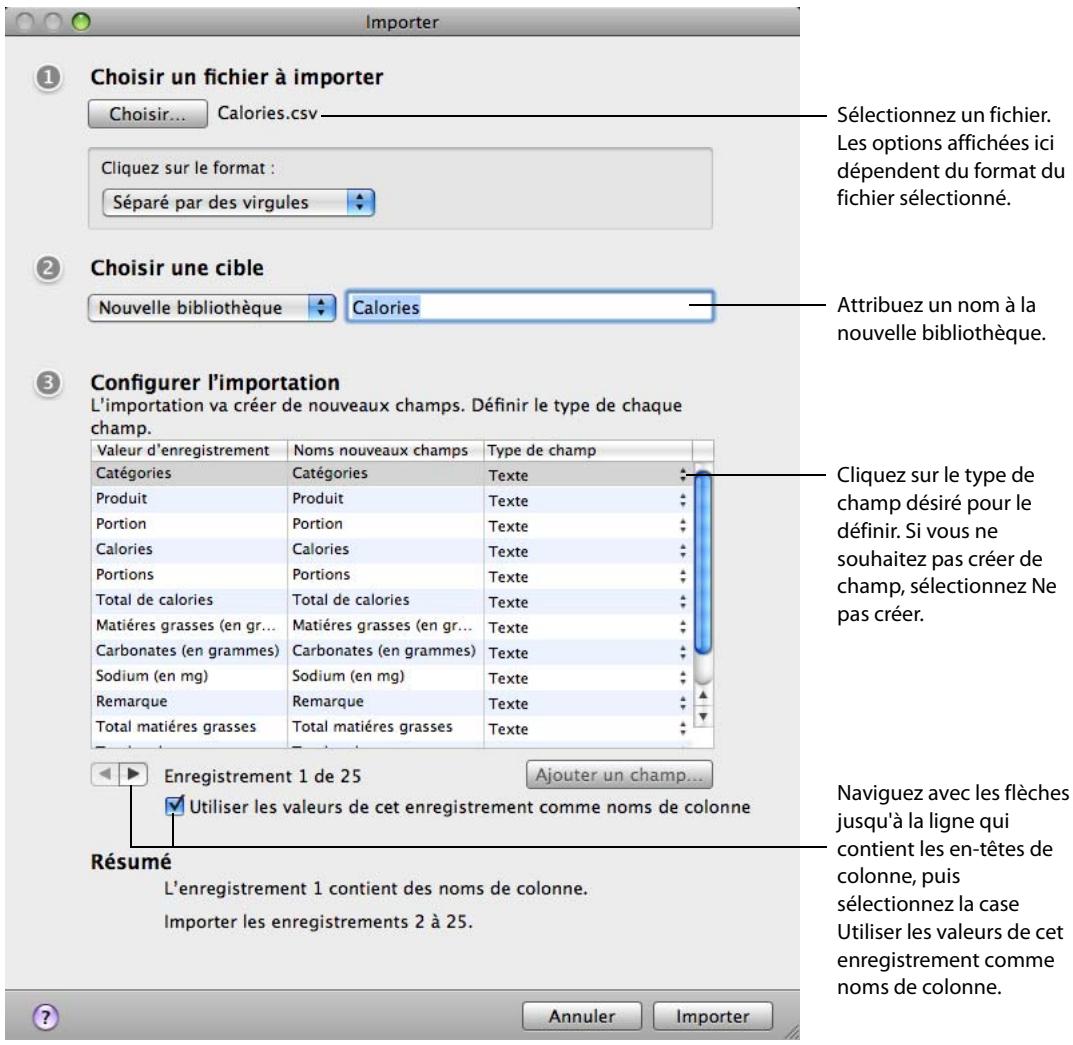Screen dimensions: 1073x1045
Task: Select Remarque in new field names column
Action: (x=328, y=701)
